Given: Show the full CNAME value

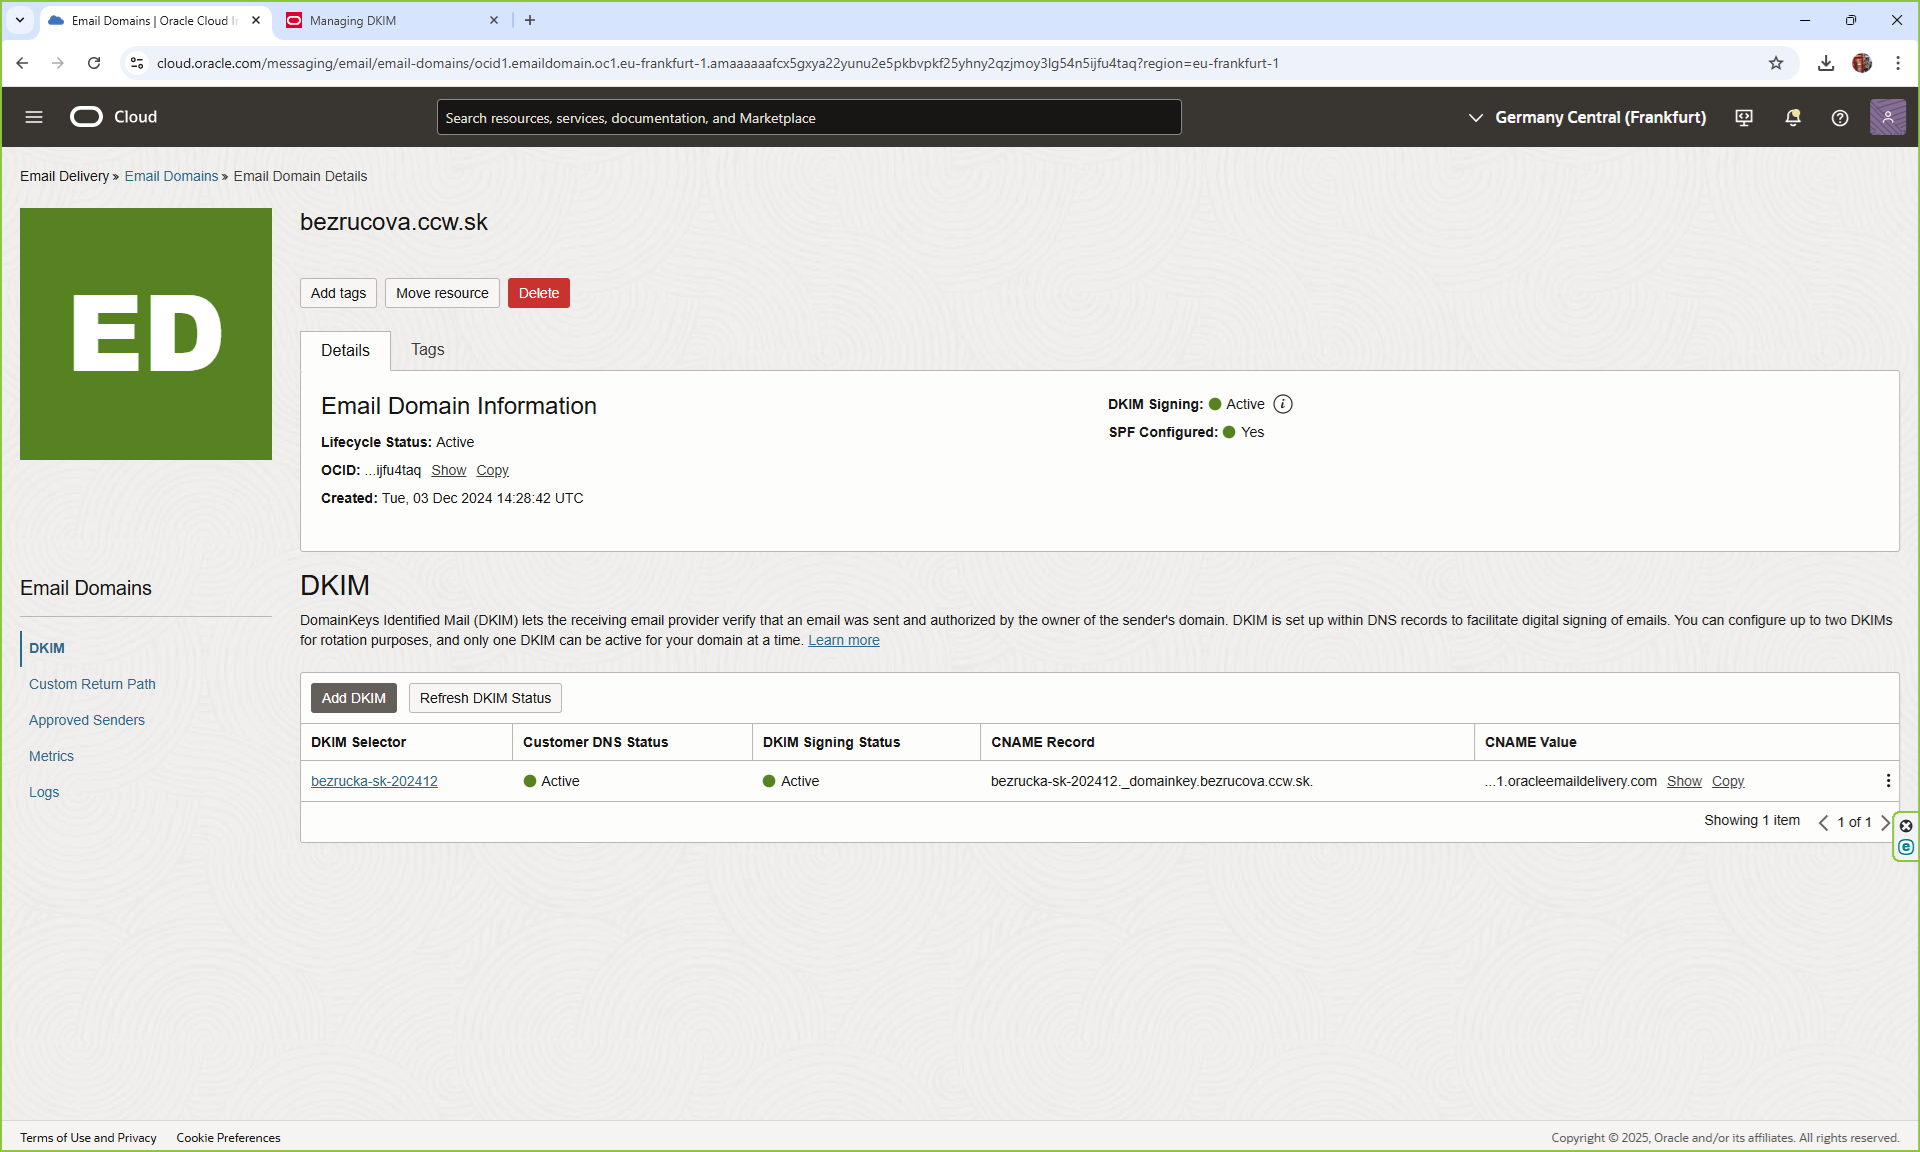Looking at the screenshot, I should click(1684, 781).
